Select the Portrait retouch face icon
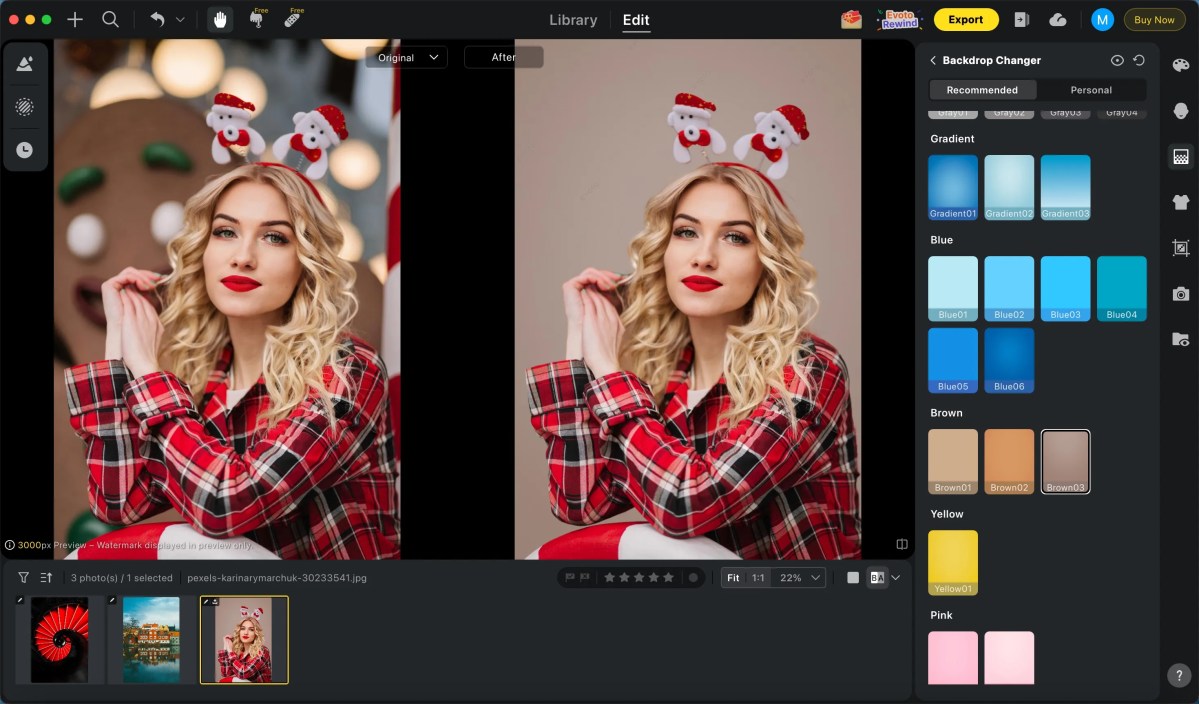 click(x=1180, y=111)
